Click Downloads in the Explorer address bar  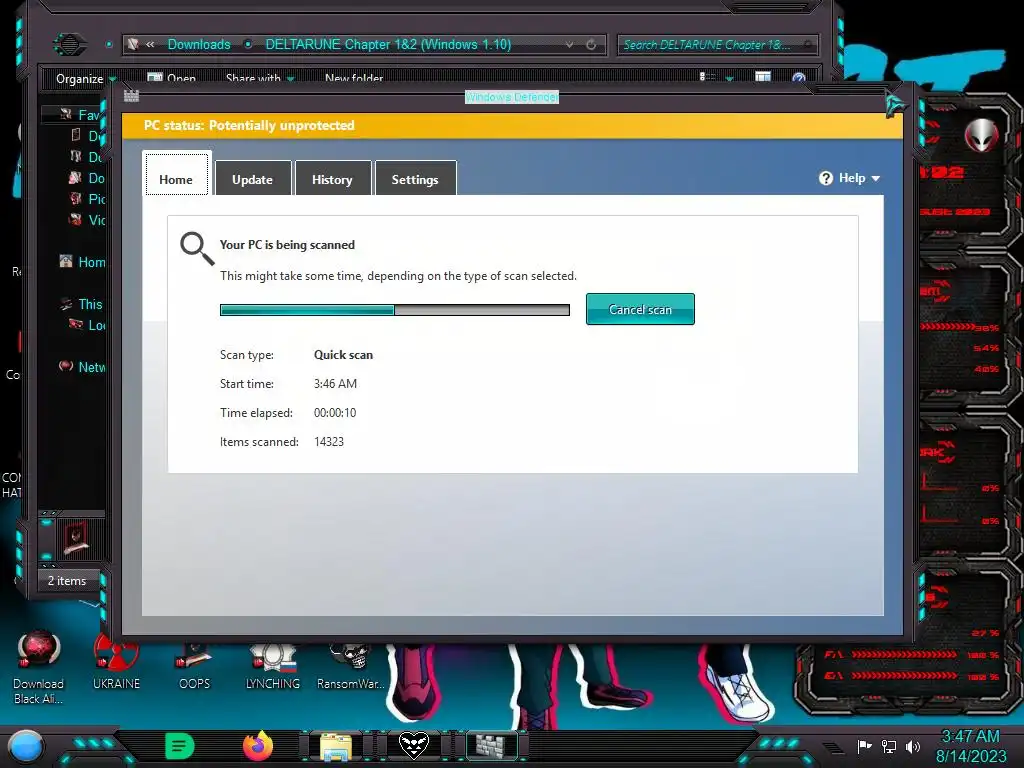coord(199,44)
